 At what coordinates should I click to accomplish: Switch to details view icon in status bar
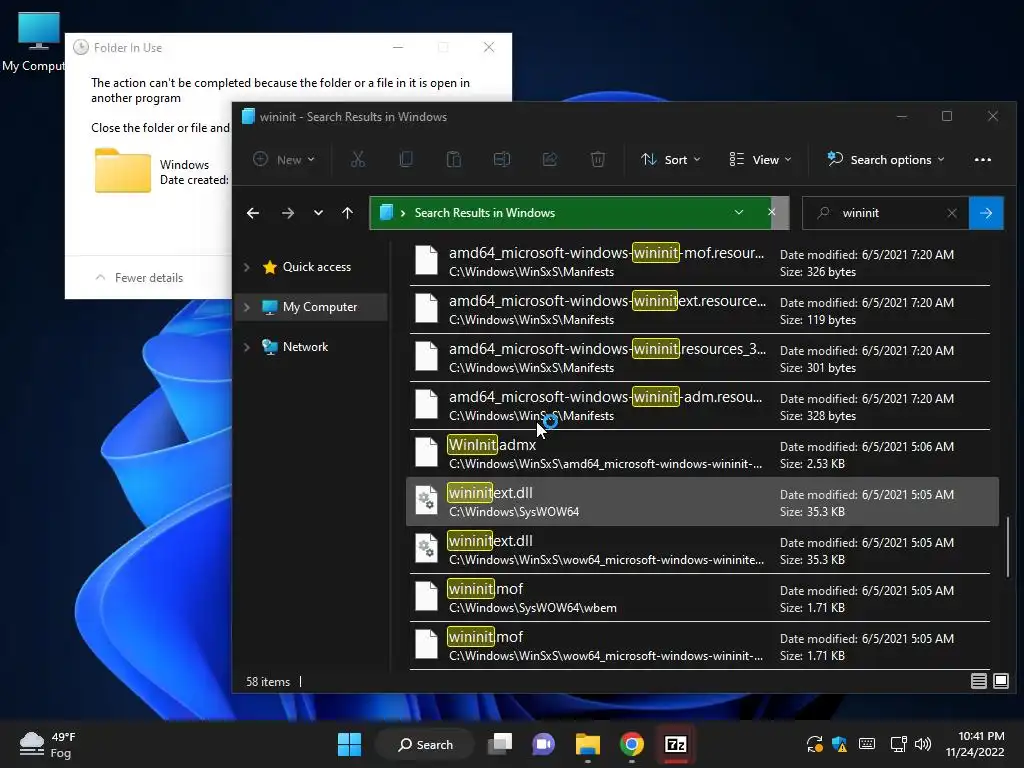coord(978,681)
